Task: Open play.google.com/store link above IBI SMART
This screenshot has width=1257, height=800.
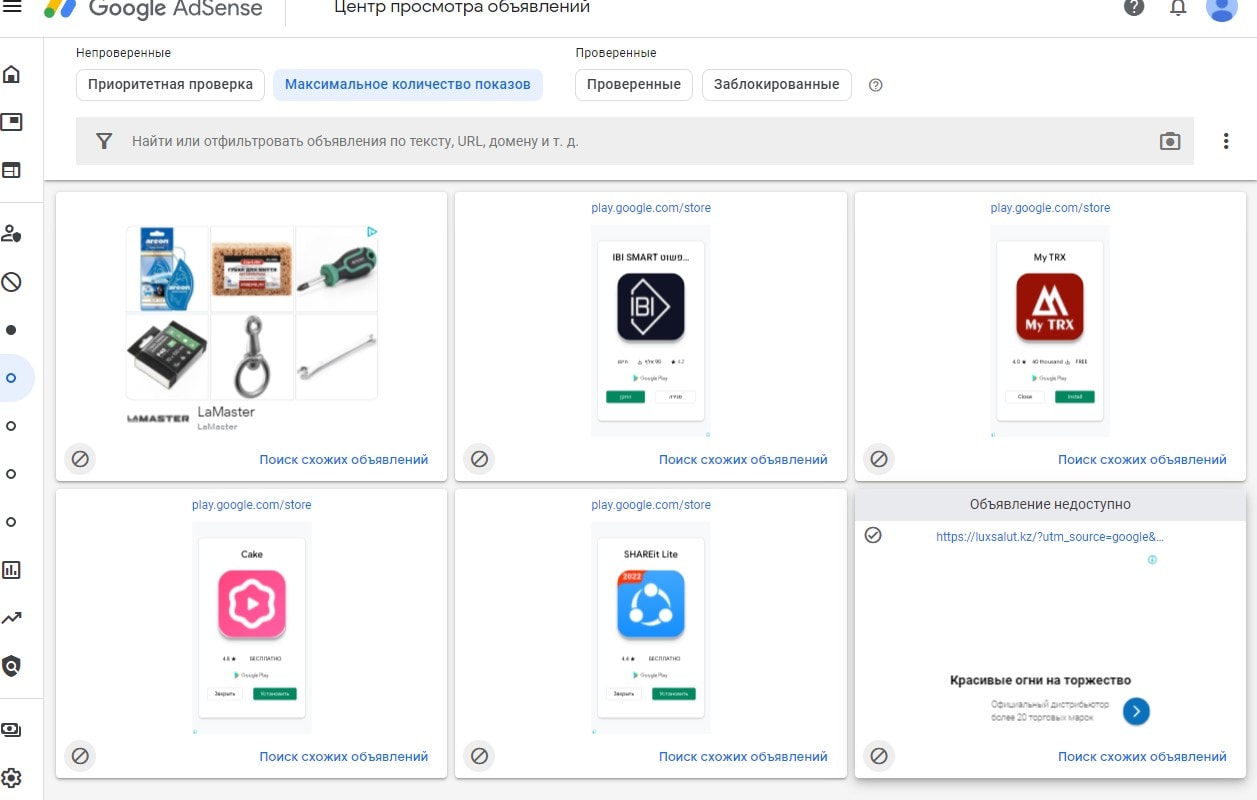Action: 651,208
